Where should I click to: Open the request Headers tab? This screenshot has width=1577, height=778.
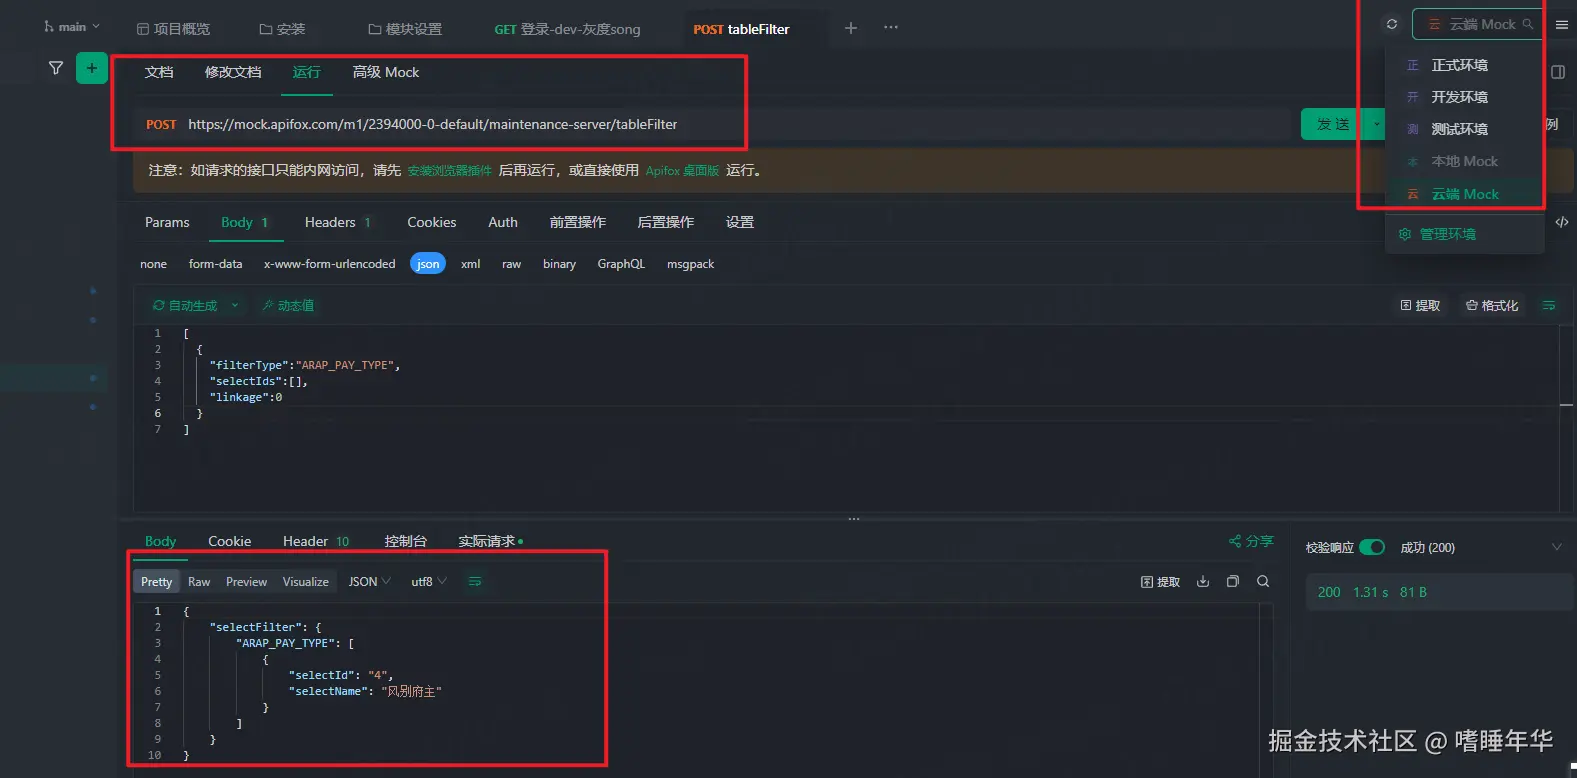point(337,222)
